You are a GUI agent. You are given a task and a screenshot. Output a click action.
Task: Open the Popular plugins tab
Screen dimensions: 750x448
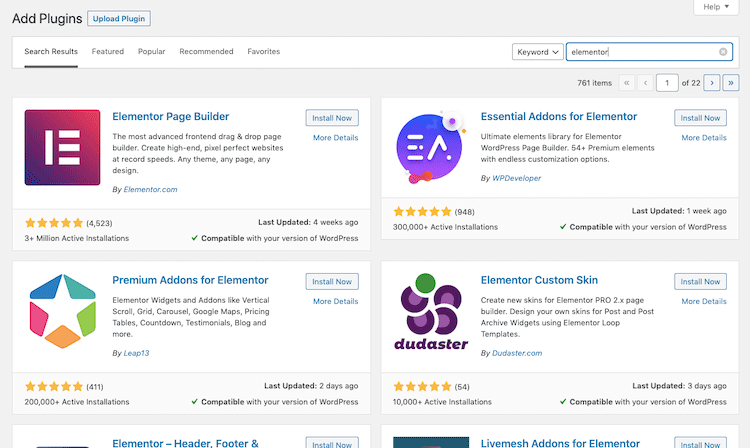click(x=152, y=51)
